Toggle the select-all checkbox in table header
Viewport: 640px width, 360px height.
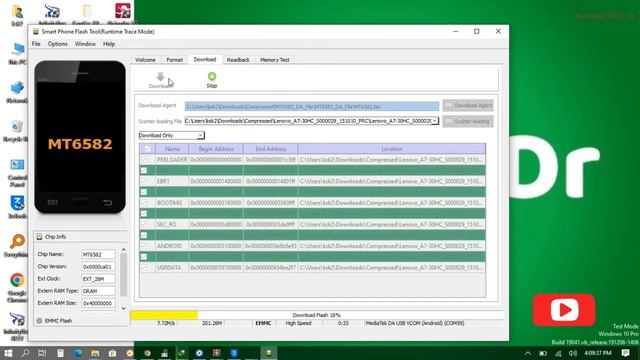[x=147, y=149]
